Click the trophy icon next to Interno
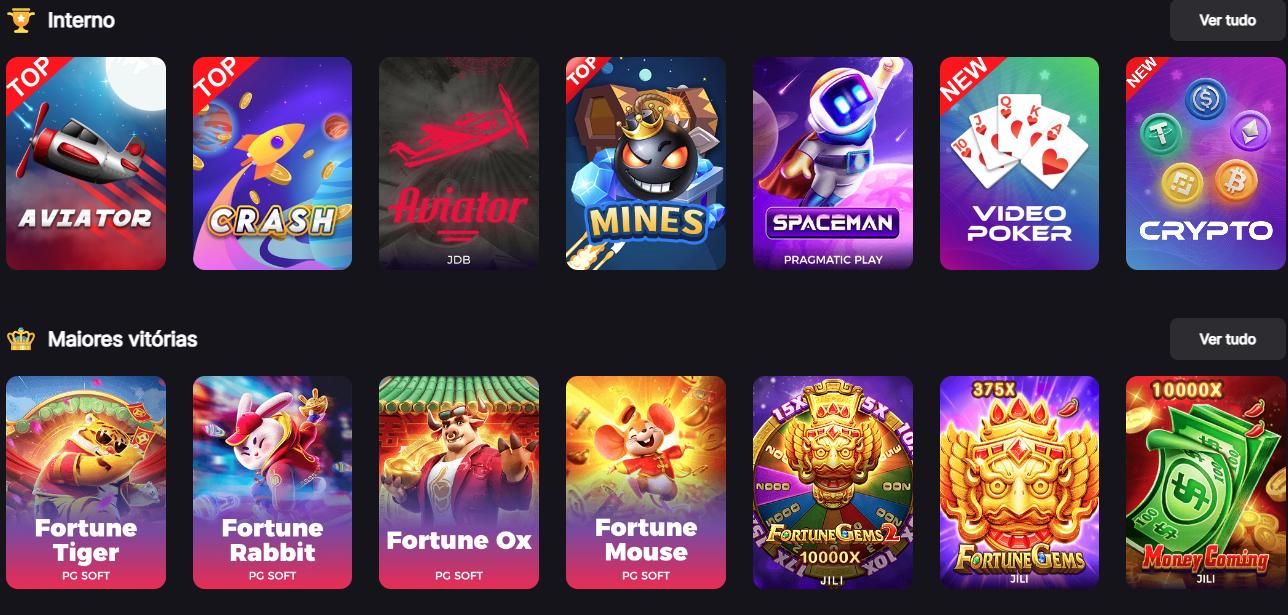Image resolution: width=1288 pixels, height=615 pixels. pos(21,20)
